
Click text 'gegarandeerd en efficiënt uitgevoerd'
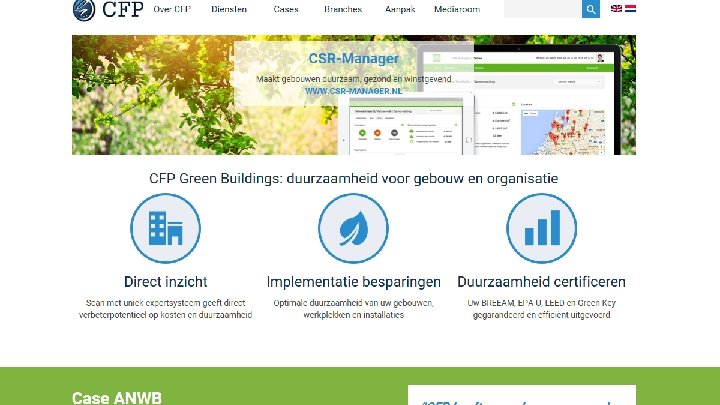[x=541, y=315]
